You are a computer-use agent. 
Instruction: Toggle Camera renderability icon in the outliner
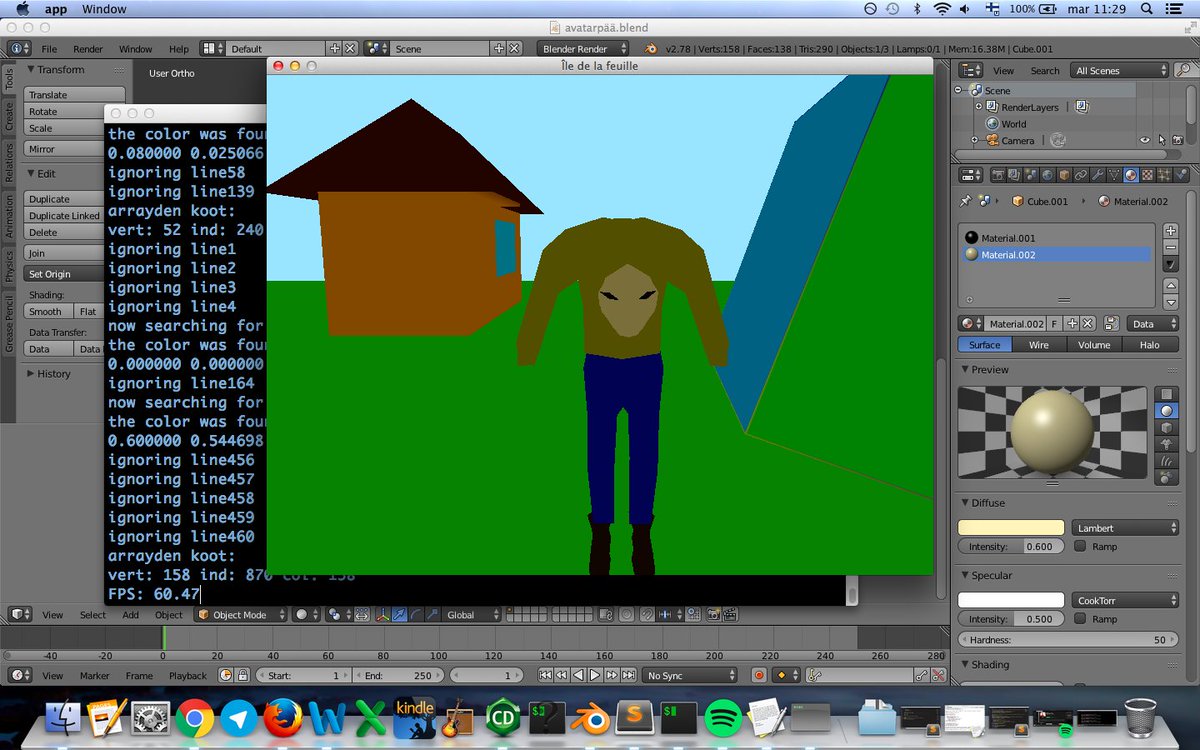(x=1178, y=141)
